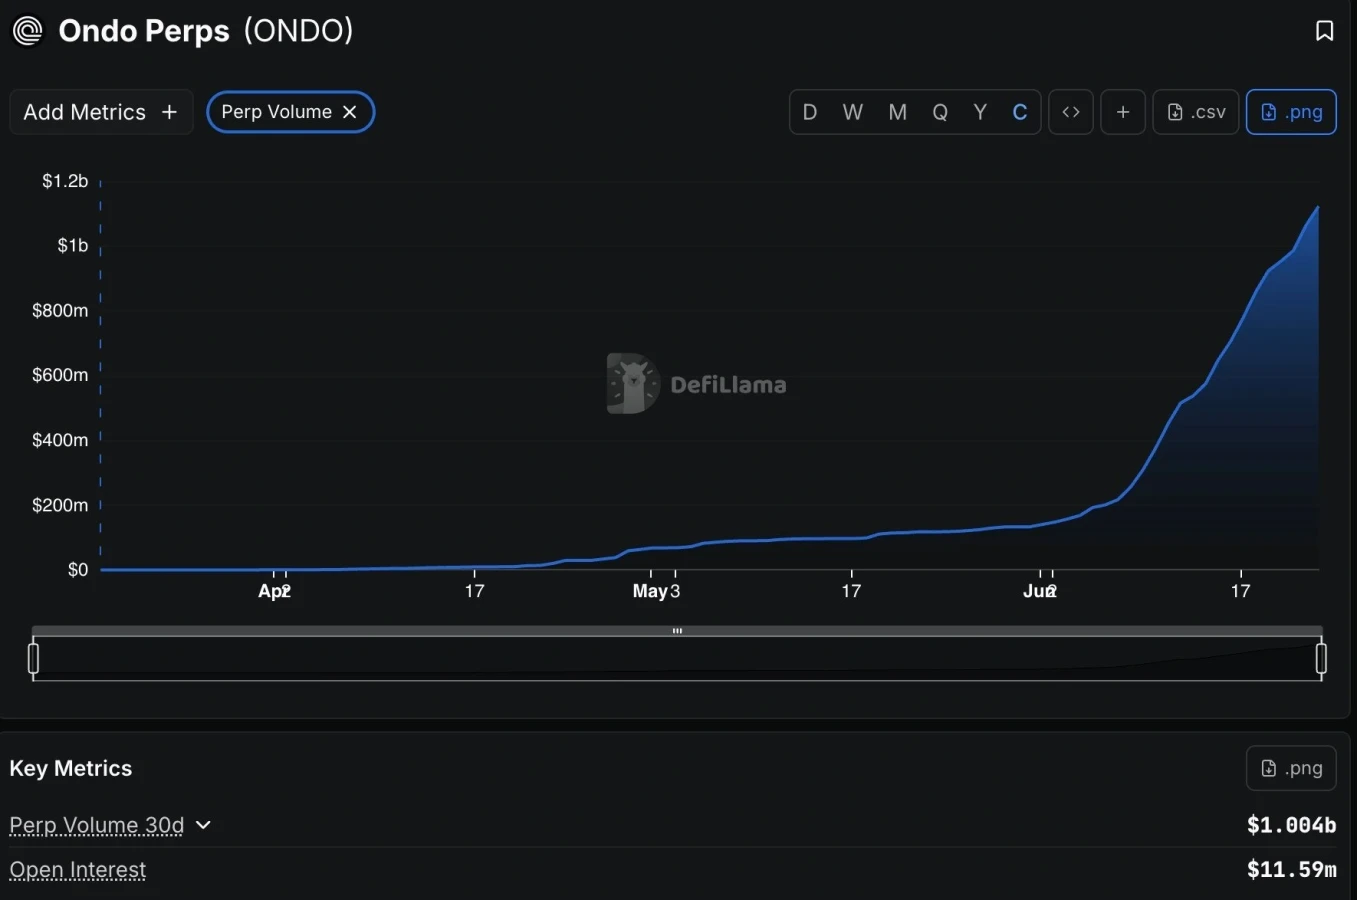1357x900 pixels.
Task: Switch chart to Daily (D) interval
Action: (810, 112)
